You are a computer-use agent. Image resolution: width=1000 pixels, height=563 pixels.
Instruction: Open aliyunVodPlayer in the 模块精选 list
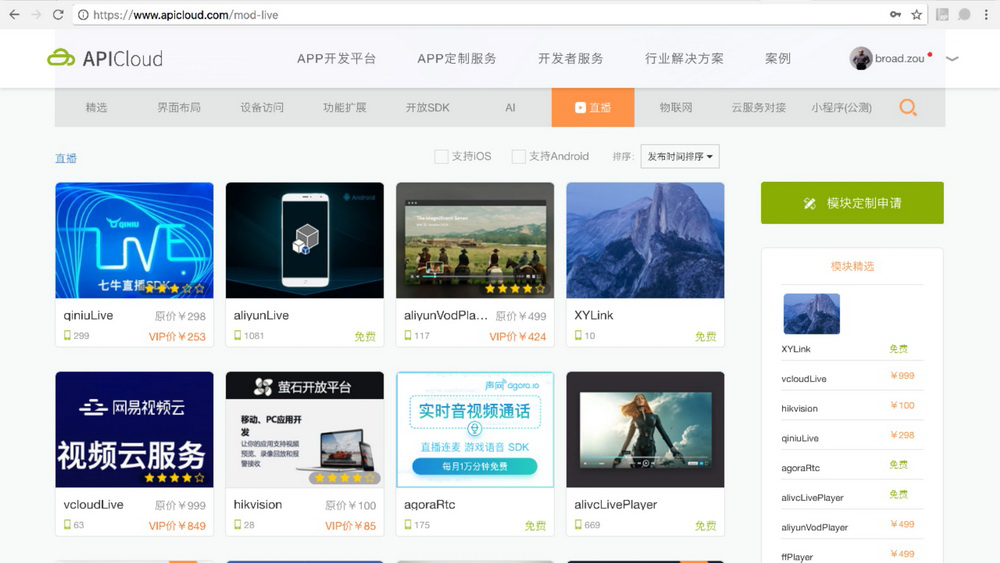coord(814,527)
